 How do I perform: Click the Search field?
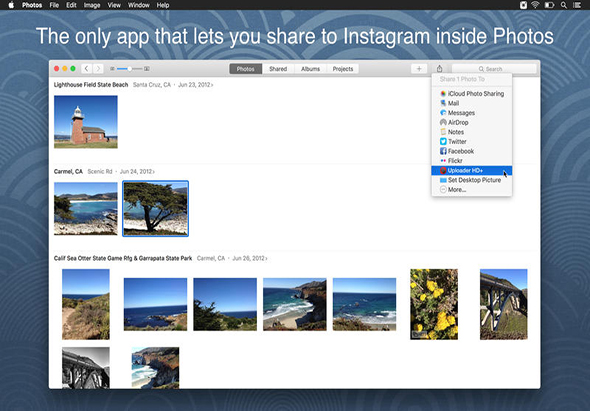tap(494, 69)
